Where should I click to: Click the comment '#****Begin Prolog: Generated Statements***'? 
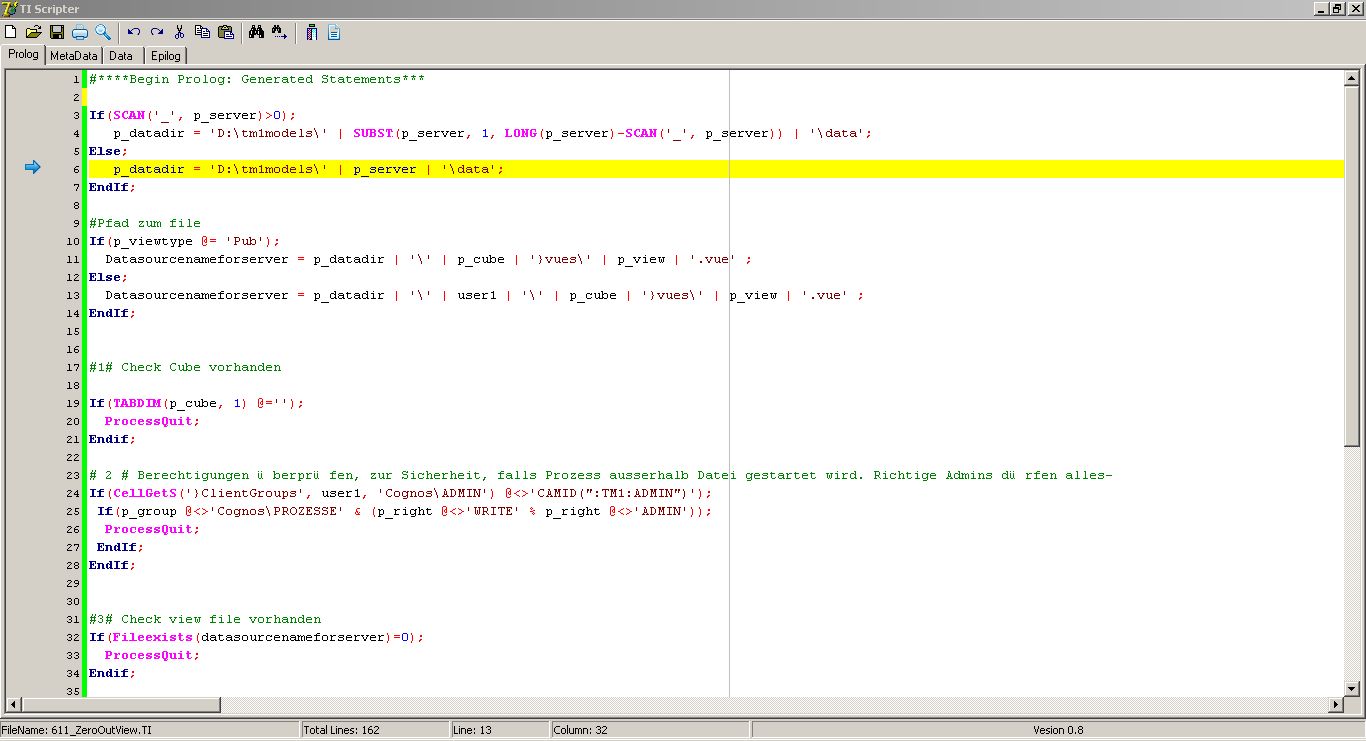pos(257,79)
